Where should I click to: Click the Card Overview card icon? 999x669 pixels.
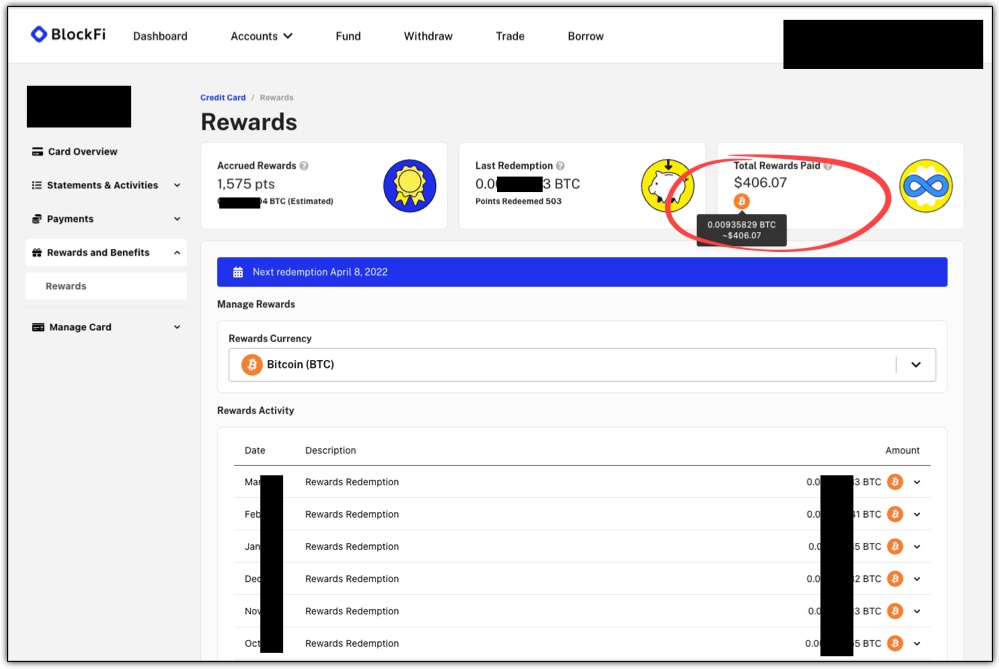[38, 152]
